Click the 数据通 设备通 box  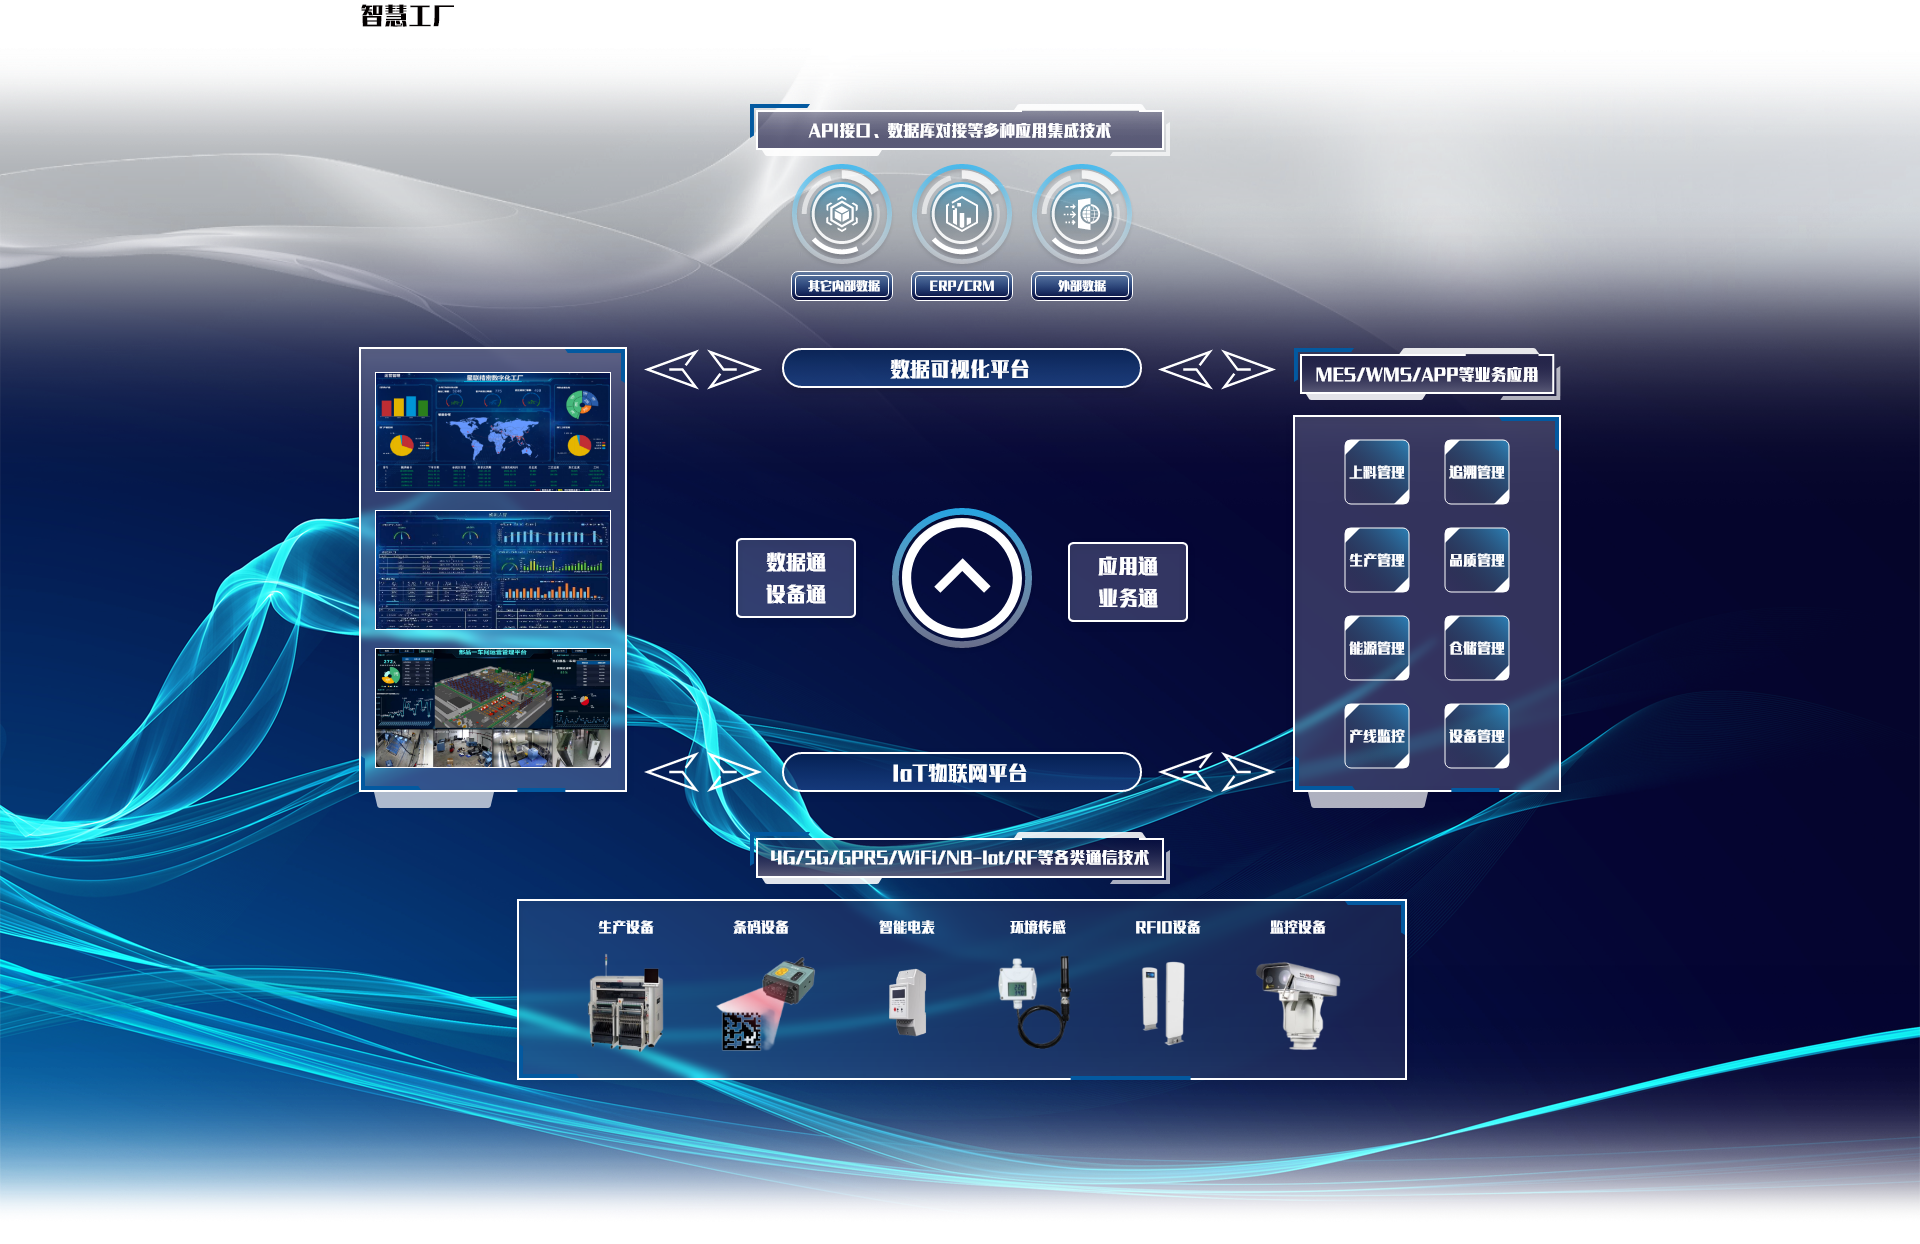795,578
